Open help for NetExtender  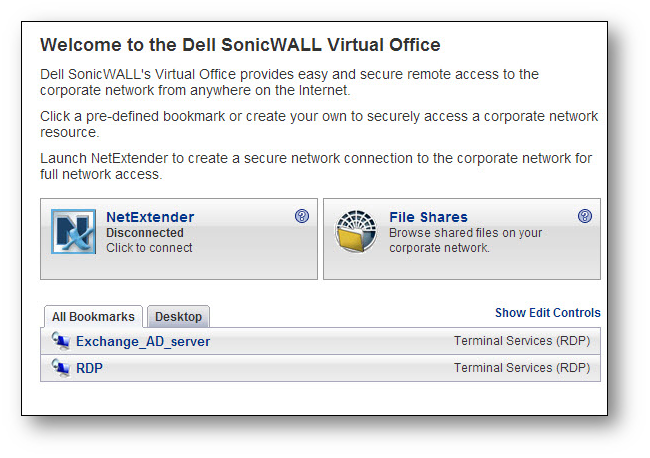click(x=302, y=216)
